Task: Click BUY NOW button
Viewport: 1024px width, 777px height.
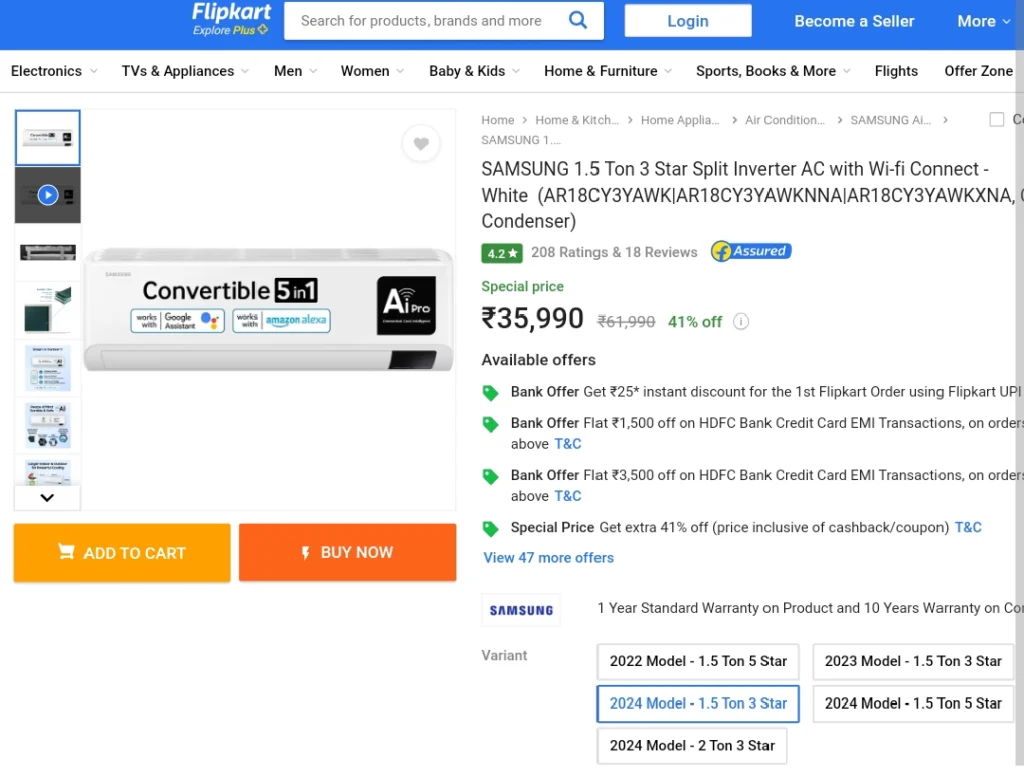Action: click(347, 552)
